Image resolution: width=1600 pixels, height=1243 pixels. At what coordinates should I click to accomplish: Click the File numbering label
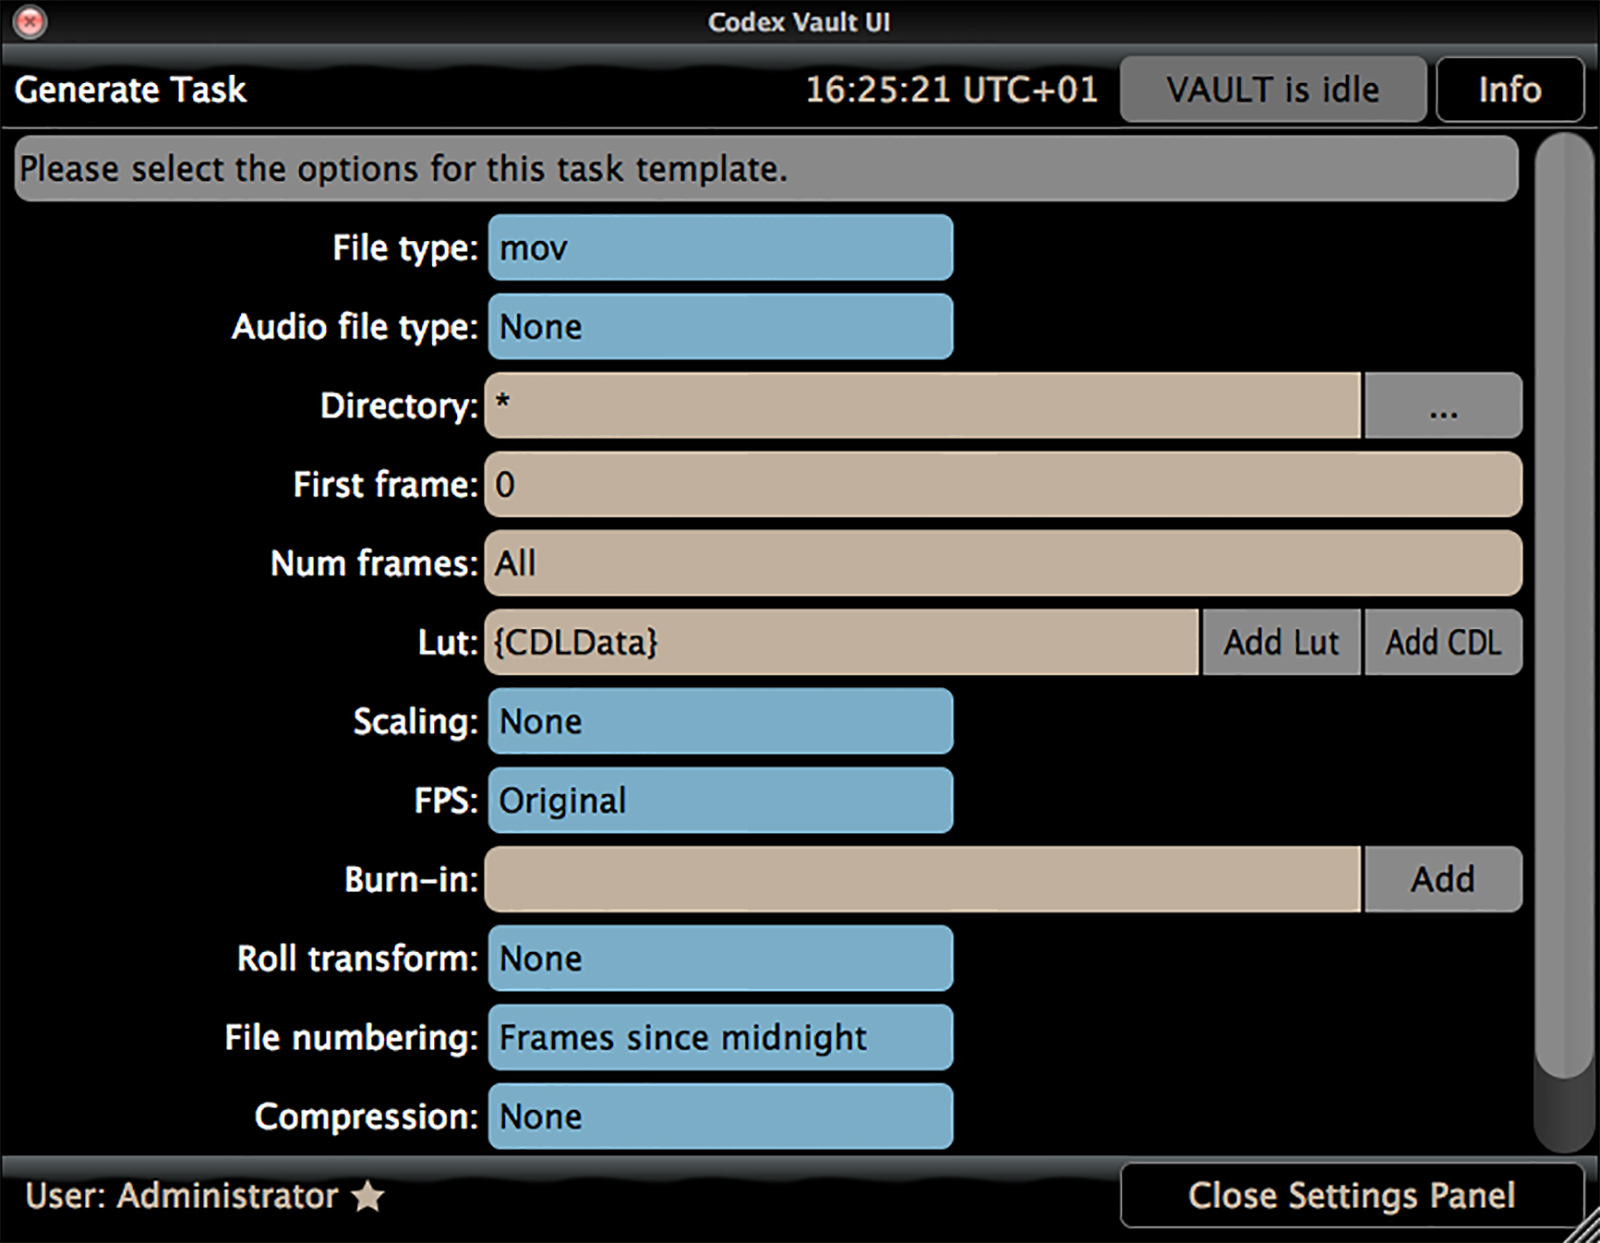tap(351, 1037)
